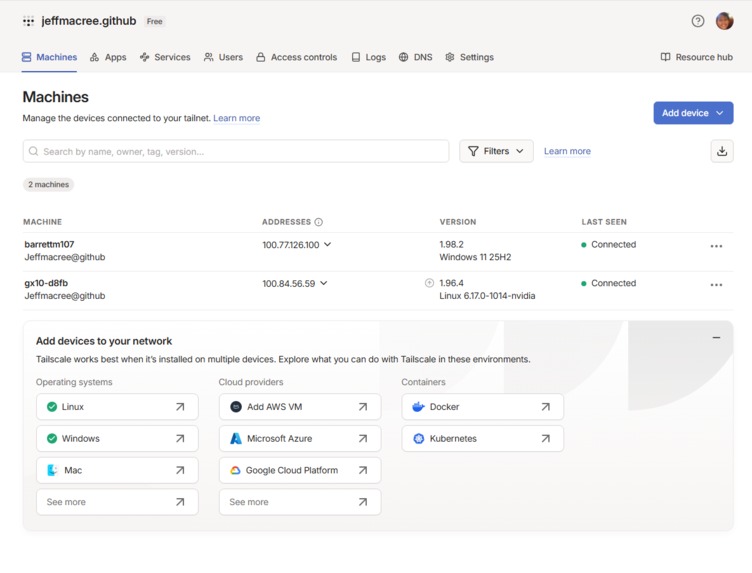Screen dimensions: 752x573
Task: Click the update available icon beside 1.96.4
Action: [429, 283]
